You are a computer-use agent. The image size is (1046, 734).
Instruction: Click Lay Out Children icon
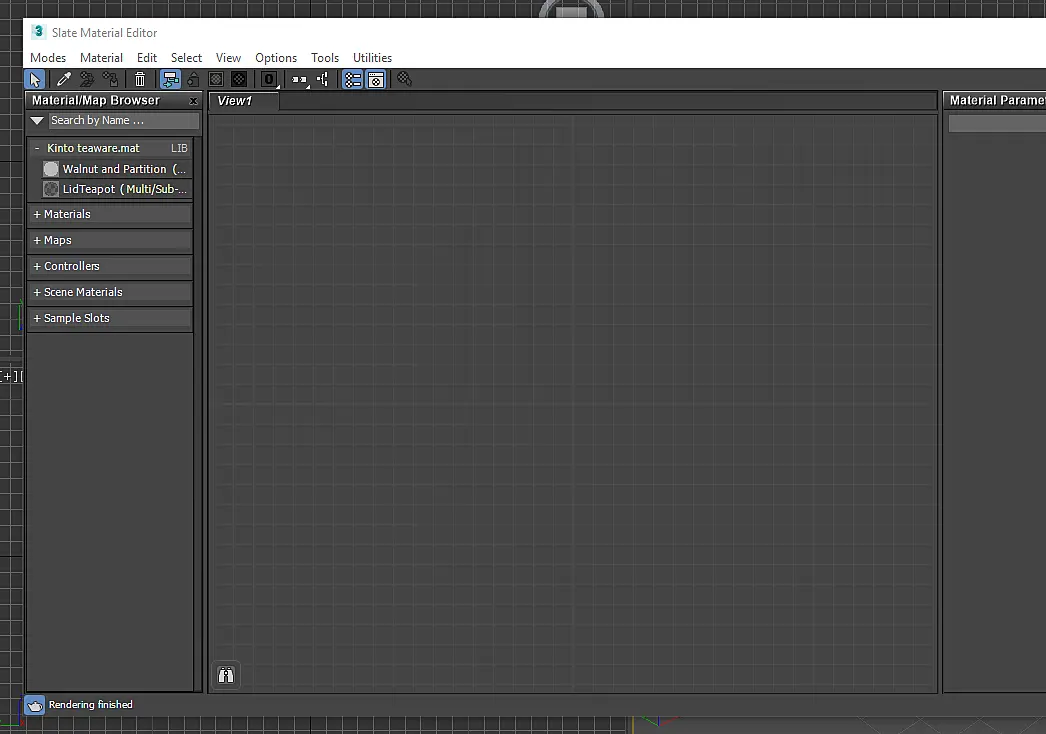(323, 79)
